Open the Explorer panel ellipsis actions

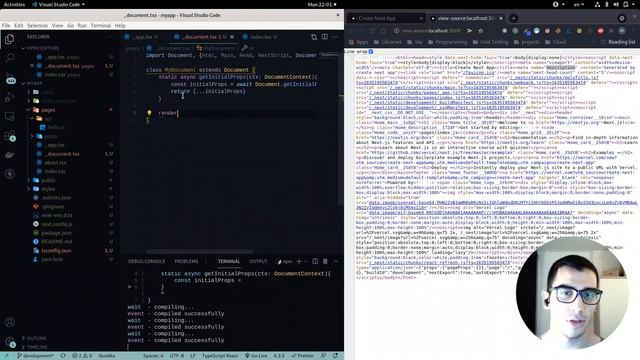(x=109, y=37)
